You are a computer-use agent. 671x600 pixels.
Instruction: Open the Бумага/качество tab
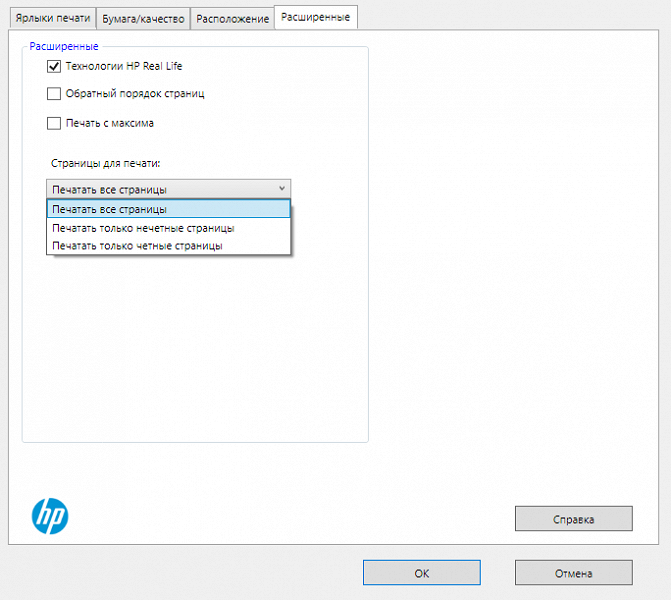[x=143, y=19]
